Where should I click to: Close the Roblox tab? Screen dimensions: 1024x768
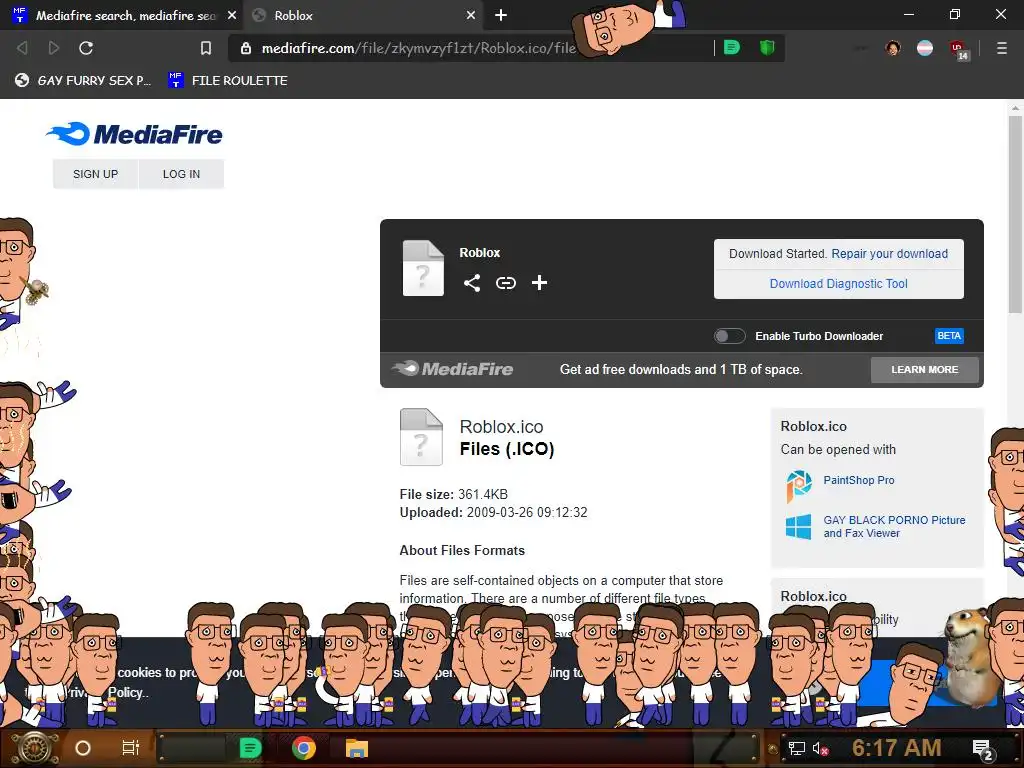pyautogui.click(x=471, y=15)
